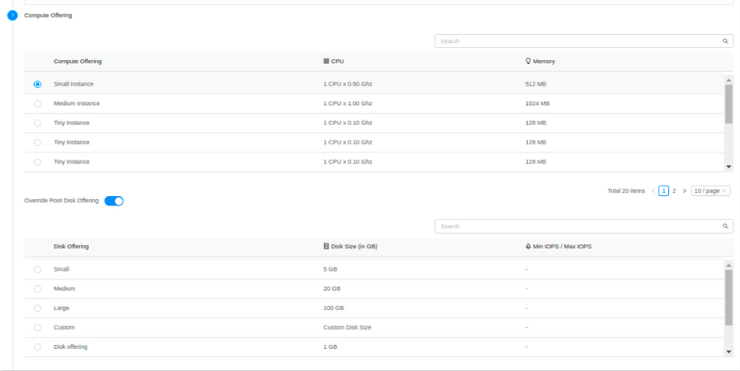The height and width of the screenshot is (371, 740).
Task: Click the CPU column header icon
Action: point(326,61)
